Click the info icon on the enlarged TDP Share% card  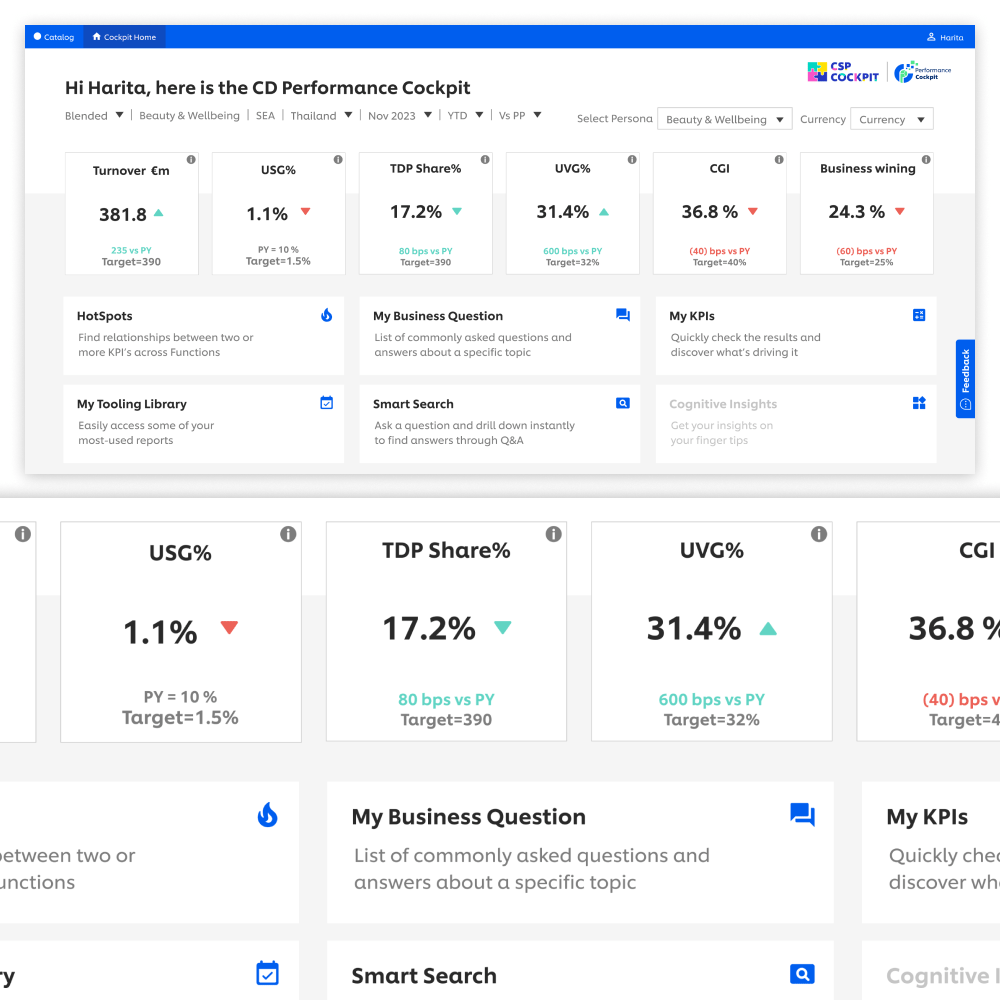point(553,534)
